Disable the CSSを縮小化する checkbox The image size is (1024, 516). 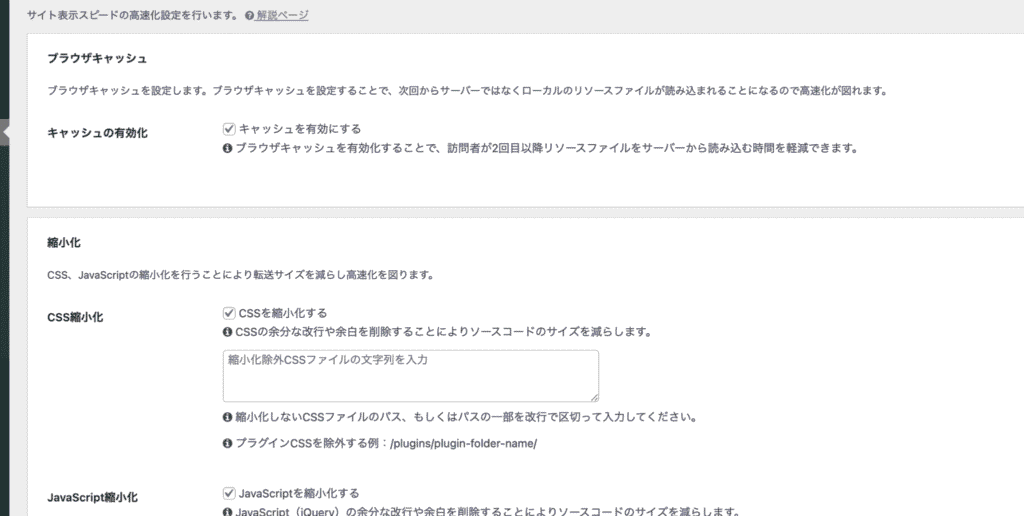click(x=229, y=313)
